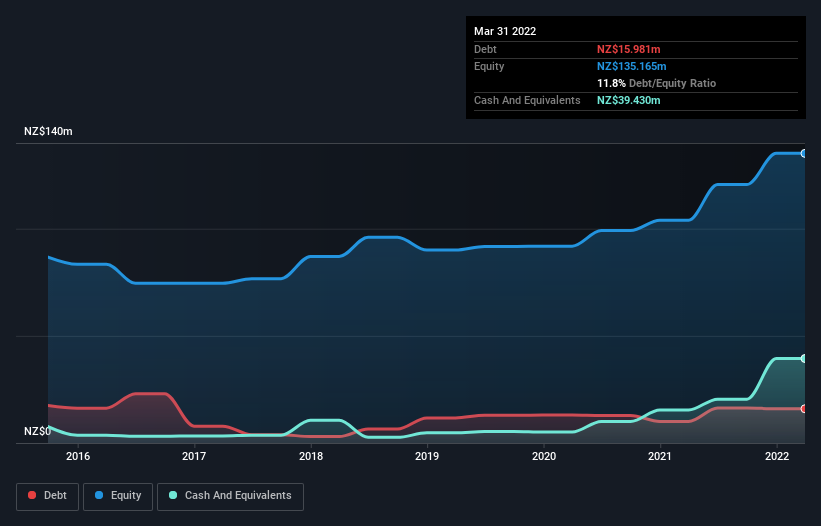Click the 2020 x-axis label
This screenshot has height=526, width=821.
(544, 456)
